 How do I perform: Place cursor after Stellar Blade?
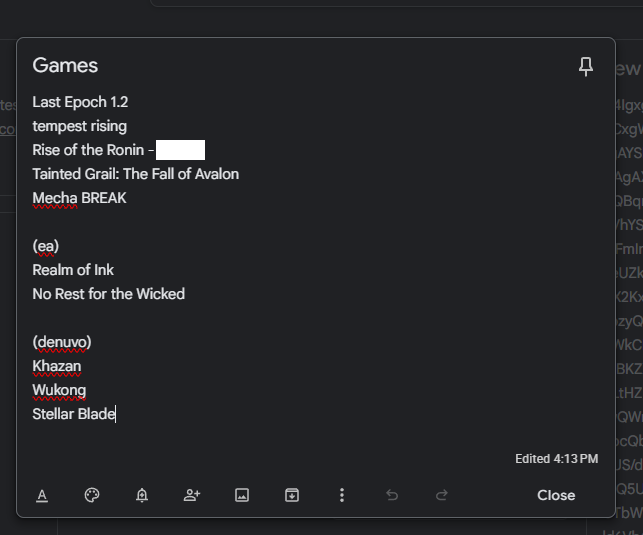click(115, 414)
